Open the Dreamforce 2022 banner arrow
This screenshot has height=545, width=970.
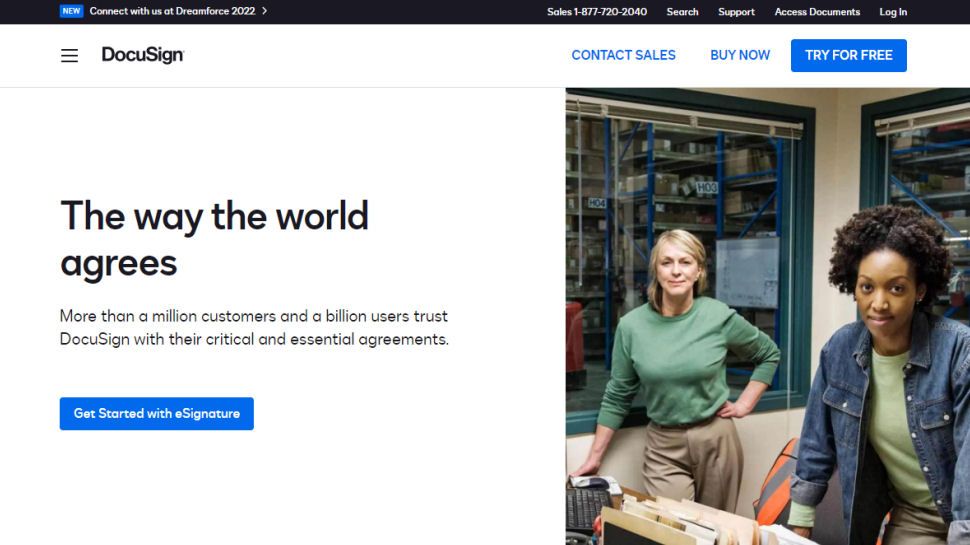pyautogui.click(x=264, y=11)
